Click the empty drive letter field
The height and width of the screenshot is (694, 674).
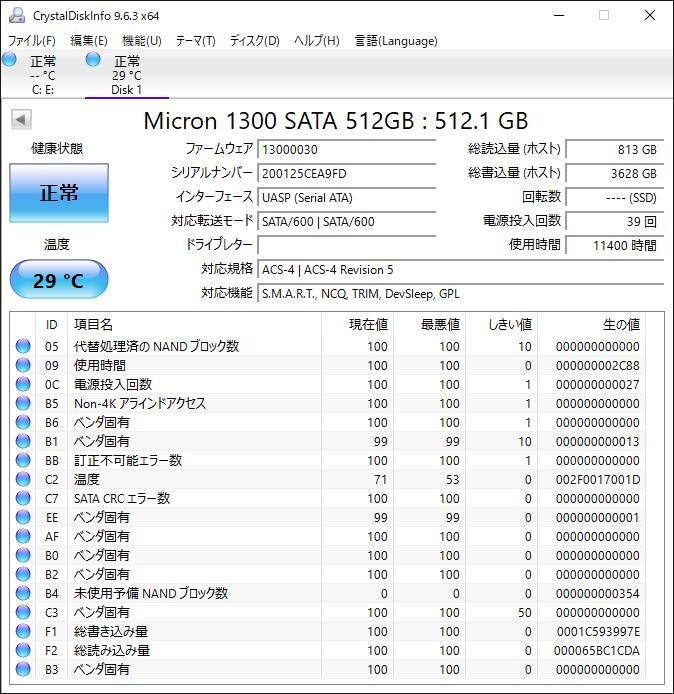coord(347,245)
